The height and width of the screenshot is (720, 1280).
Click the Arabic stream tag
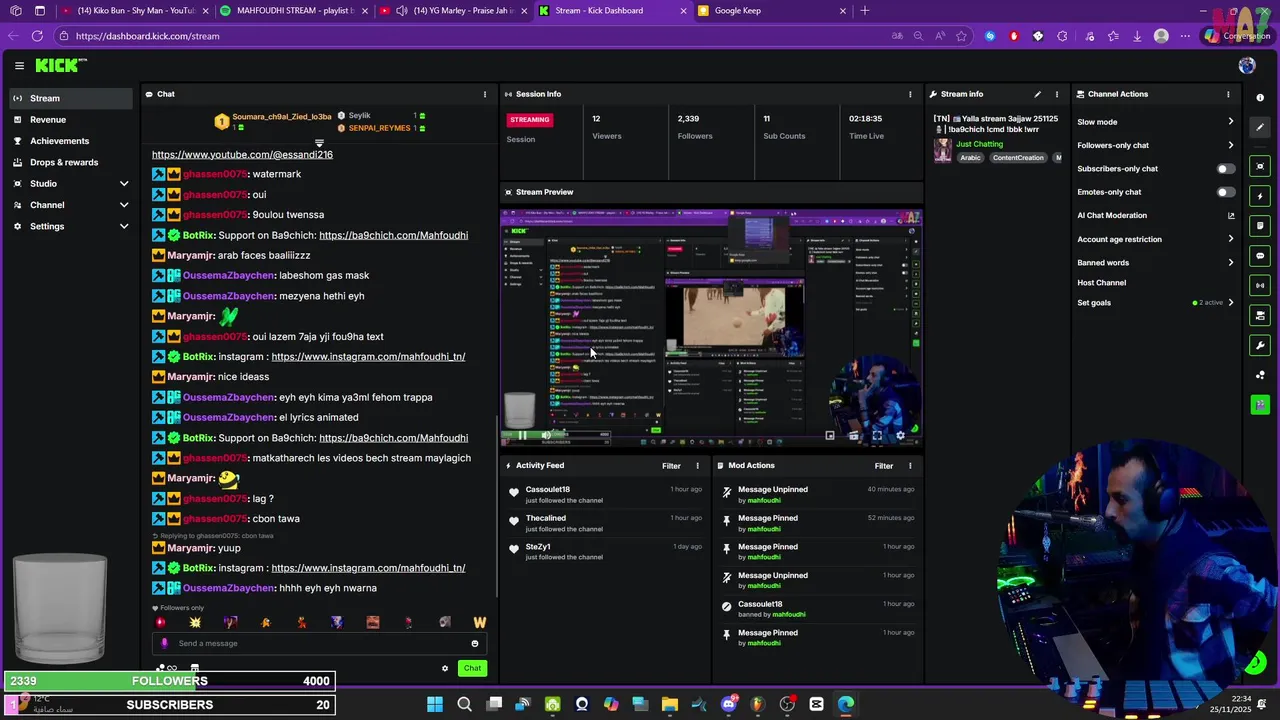[x=971, y=158]
